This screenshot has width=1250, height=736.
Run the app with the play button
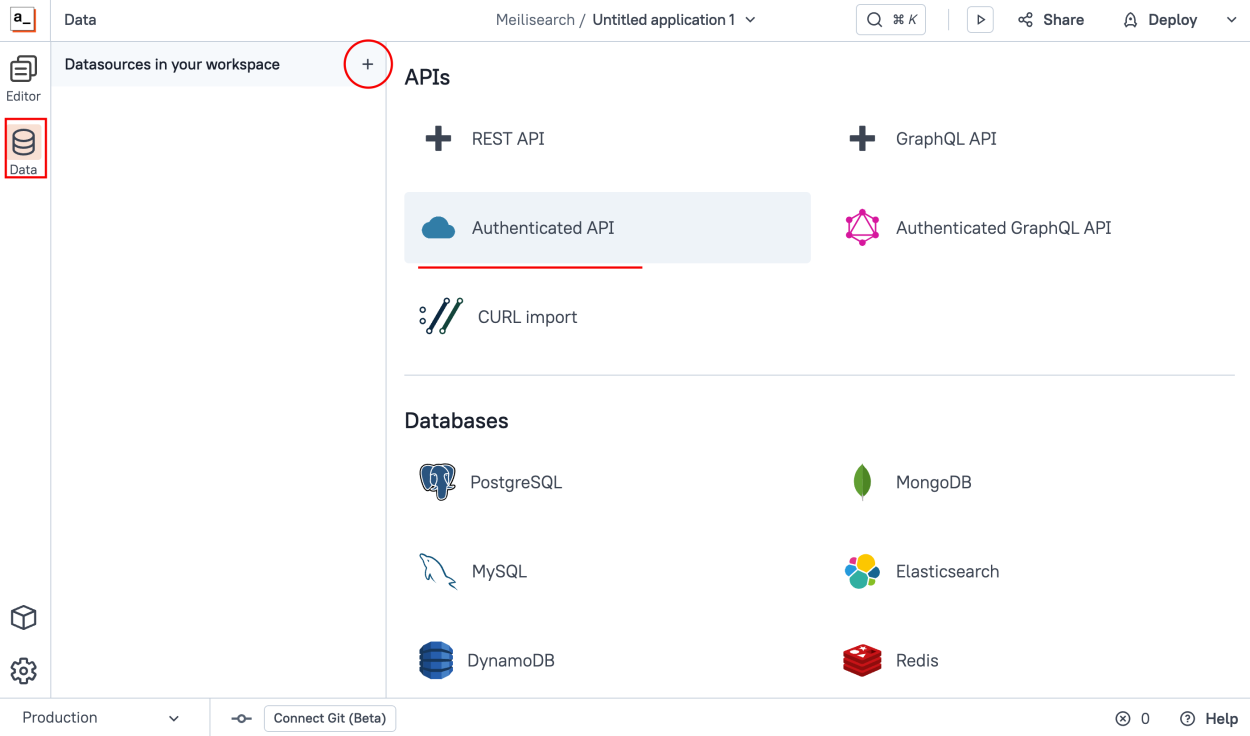click(x=980, y=19)
